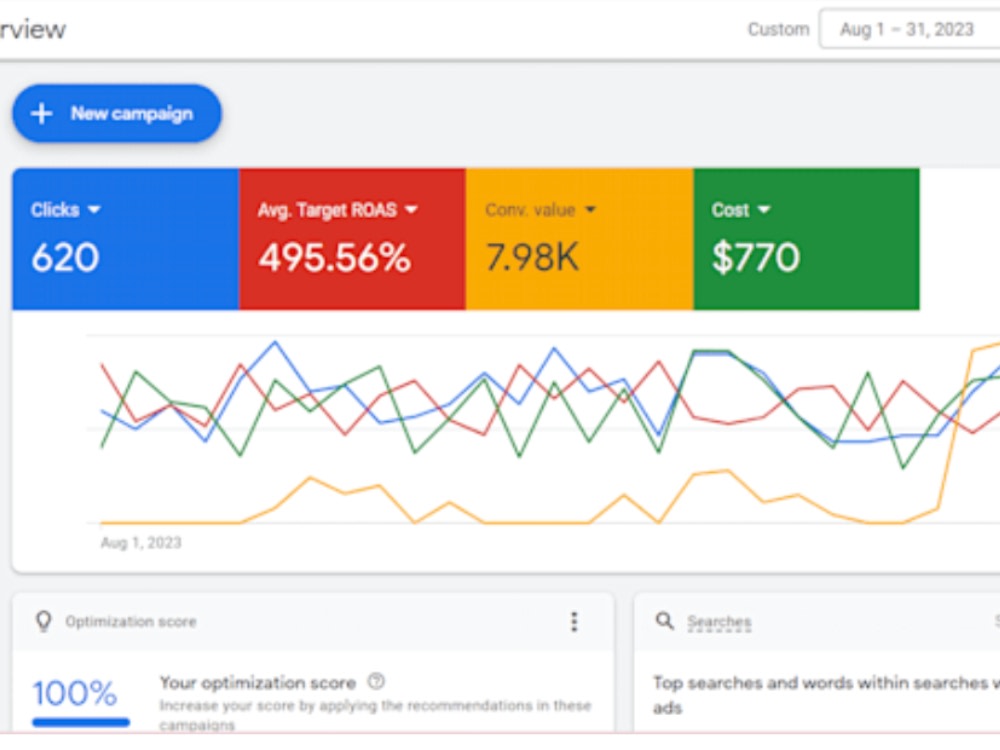Click the help icon beside Your optimization score

pos(376,682)
